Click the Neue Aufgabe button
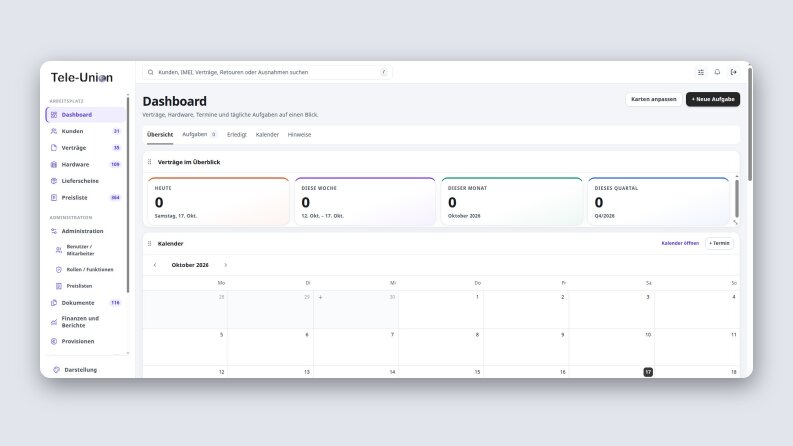The width and height of the screenshot is (793, 446). [x=713, y=99]
